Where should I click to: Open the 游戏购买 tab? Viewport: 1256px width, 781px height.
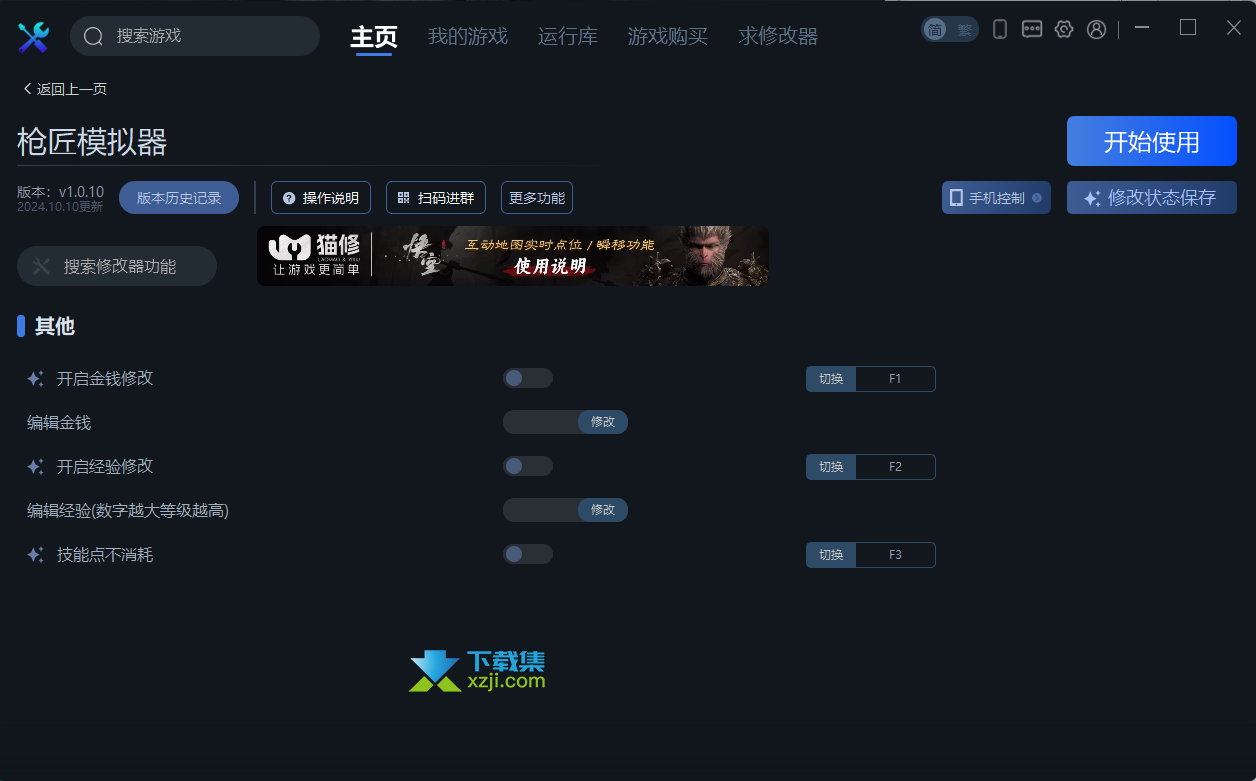click(x=668, y=37)
